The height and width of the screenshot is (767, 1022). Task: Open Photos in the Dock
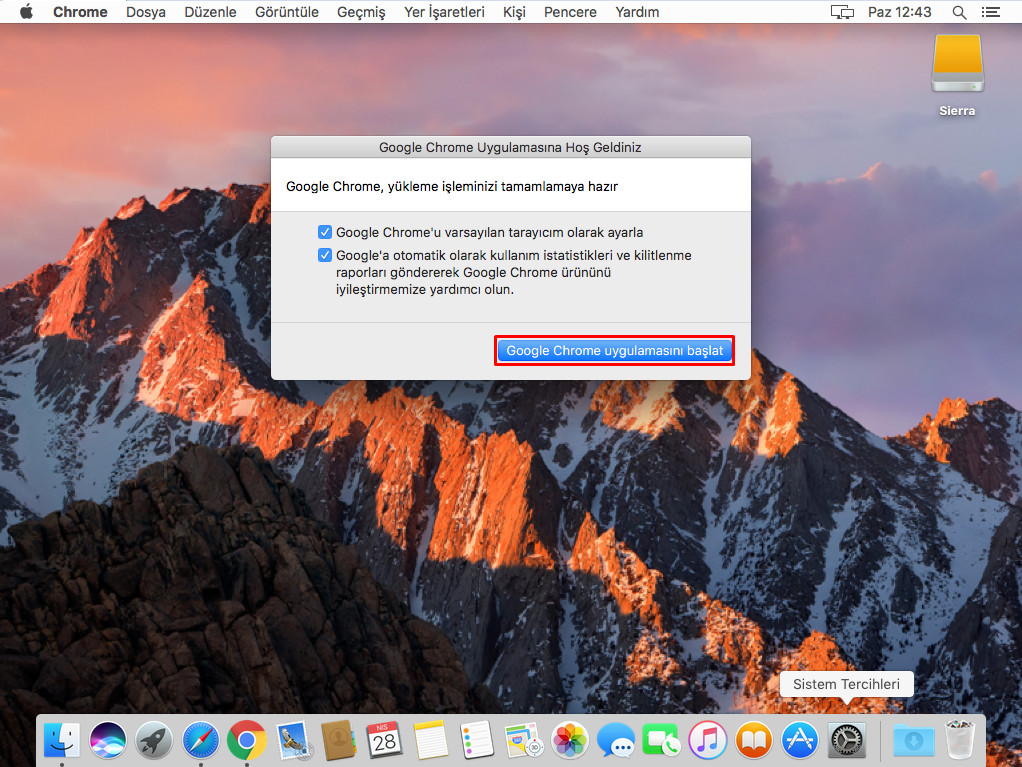tap(570, 740)
